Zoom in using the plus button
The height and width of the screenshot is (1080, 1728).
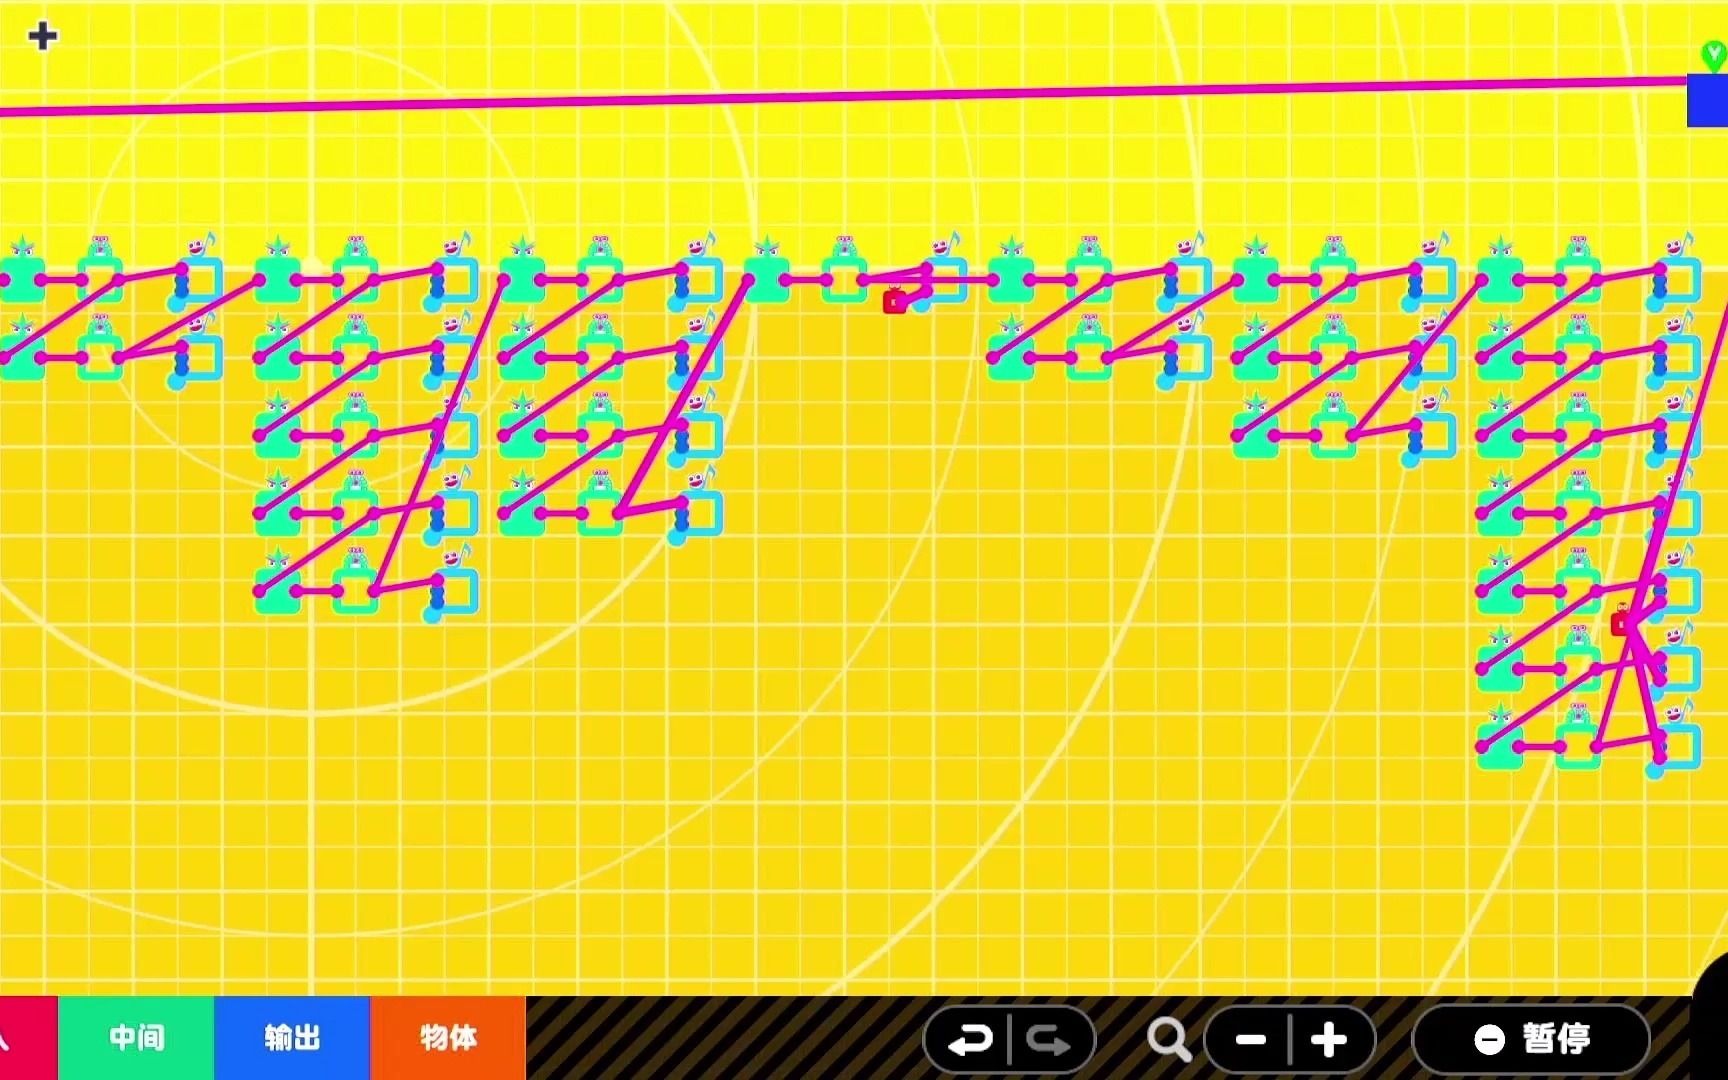point(1329,1041)
